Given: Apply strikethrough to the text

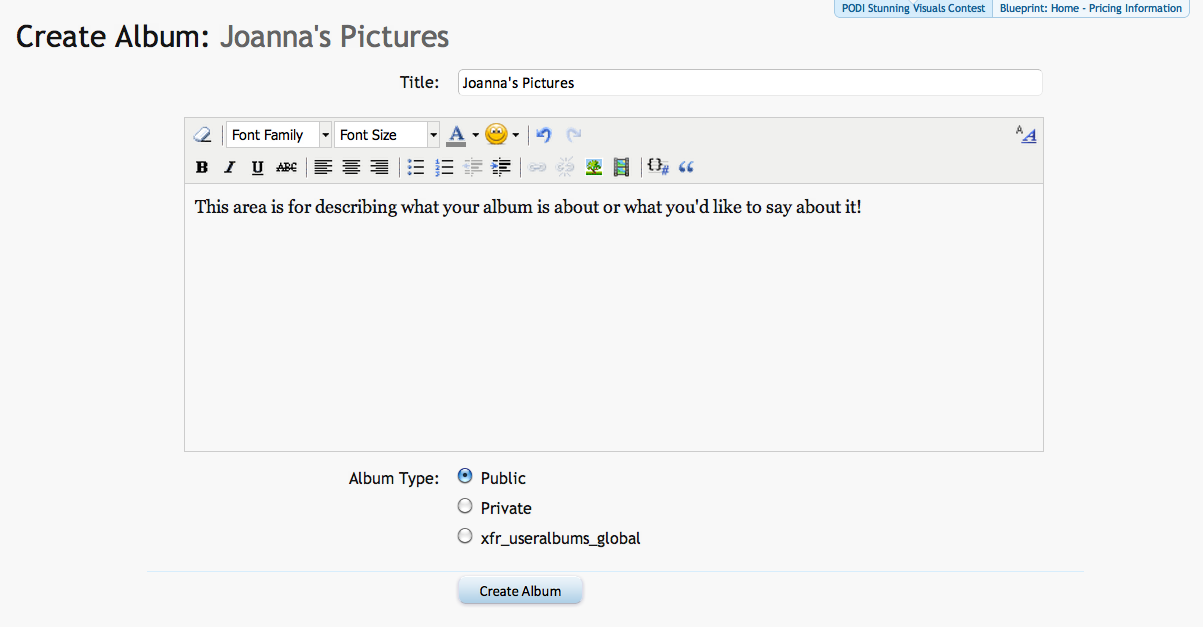Looking at the screenshot, I should tap(286, 167).
